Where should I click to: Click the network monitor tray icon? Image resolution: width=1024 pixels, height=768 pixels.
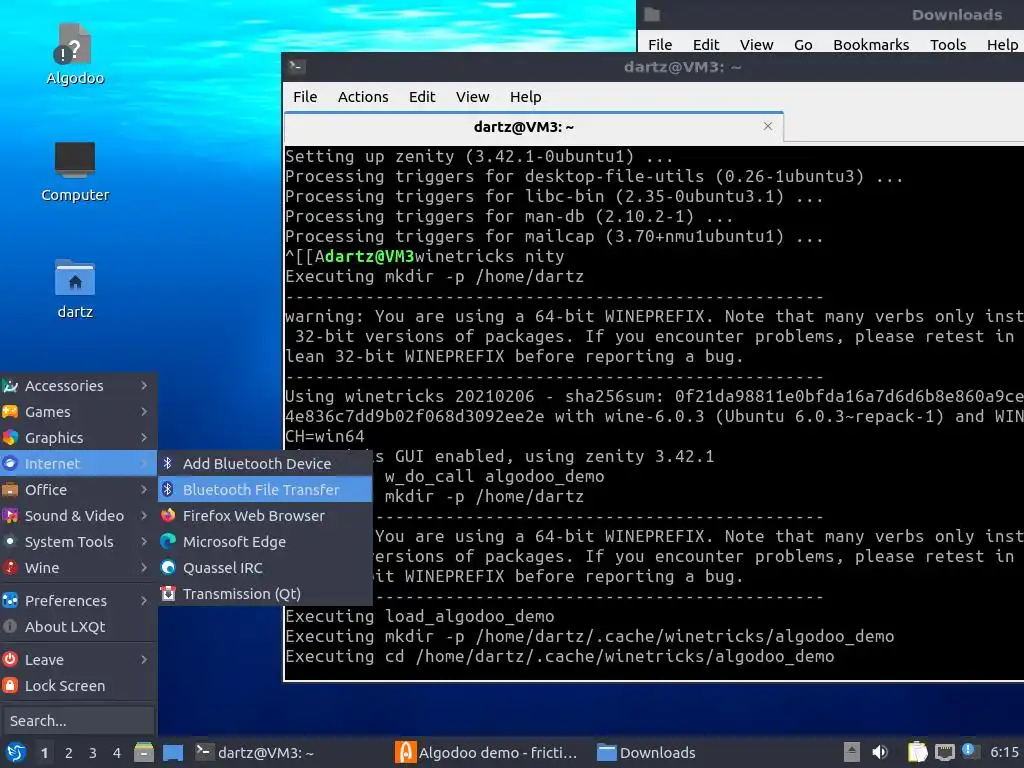[x=944, y=752]
